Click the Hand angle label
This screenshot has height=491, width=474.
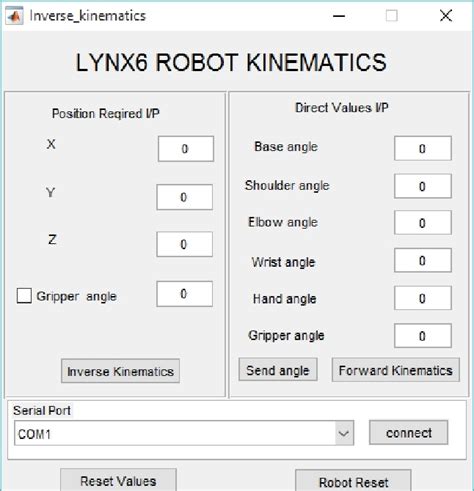[284, 299]
